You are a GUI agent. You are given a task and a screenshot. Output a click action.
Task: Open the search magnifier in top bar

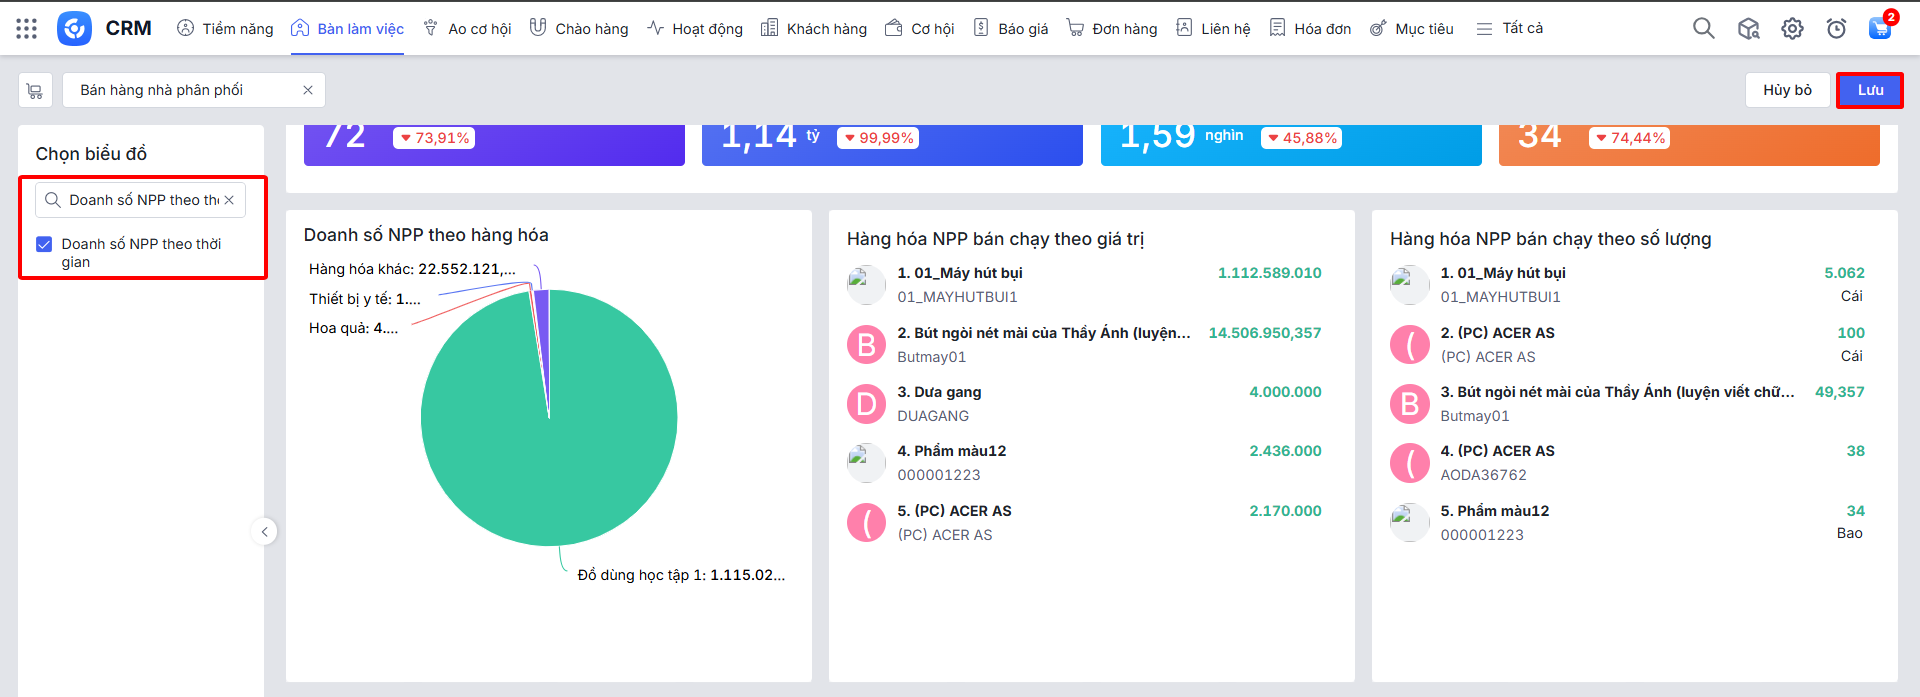click(1703, 29)
